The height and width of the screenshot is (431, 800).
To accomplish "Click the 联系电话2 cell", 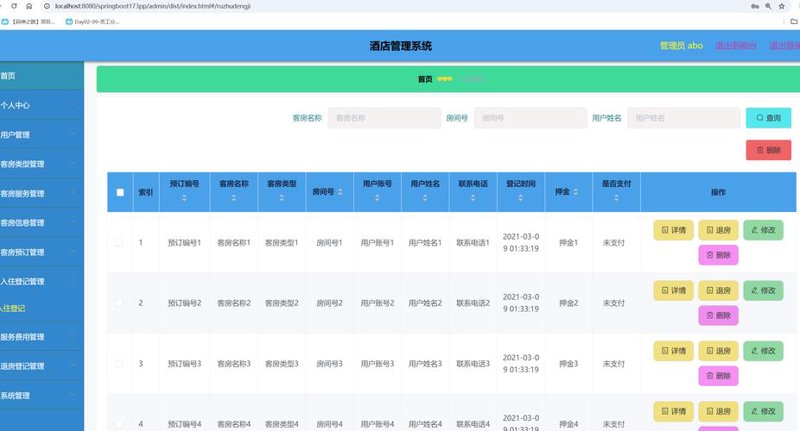I will (473, 303).
